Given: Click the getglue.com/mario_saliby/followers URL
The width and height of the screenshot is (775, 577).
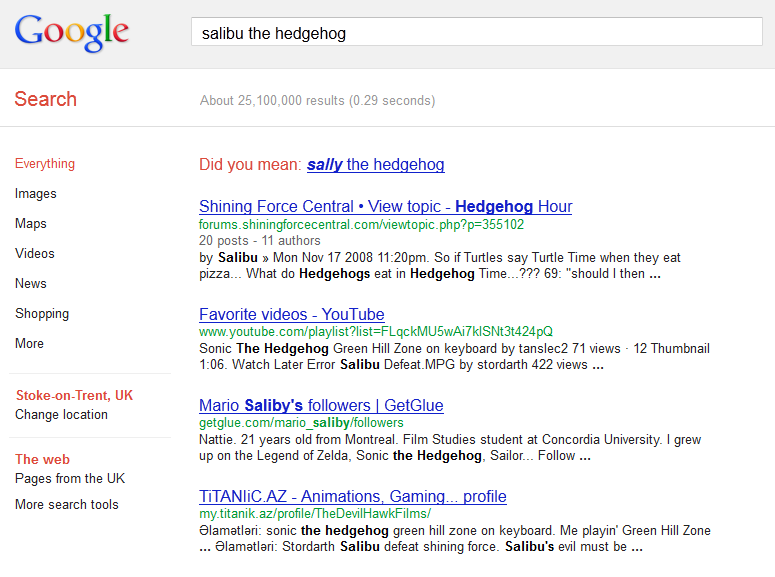Looking at the screenshot, I should [301, 423].
